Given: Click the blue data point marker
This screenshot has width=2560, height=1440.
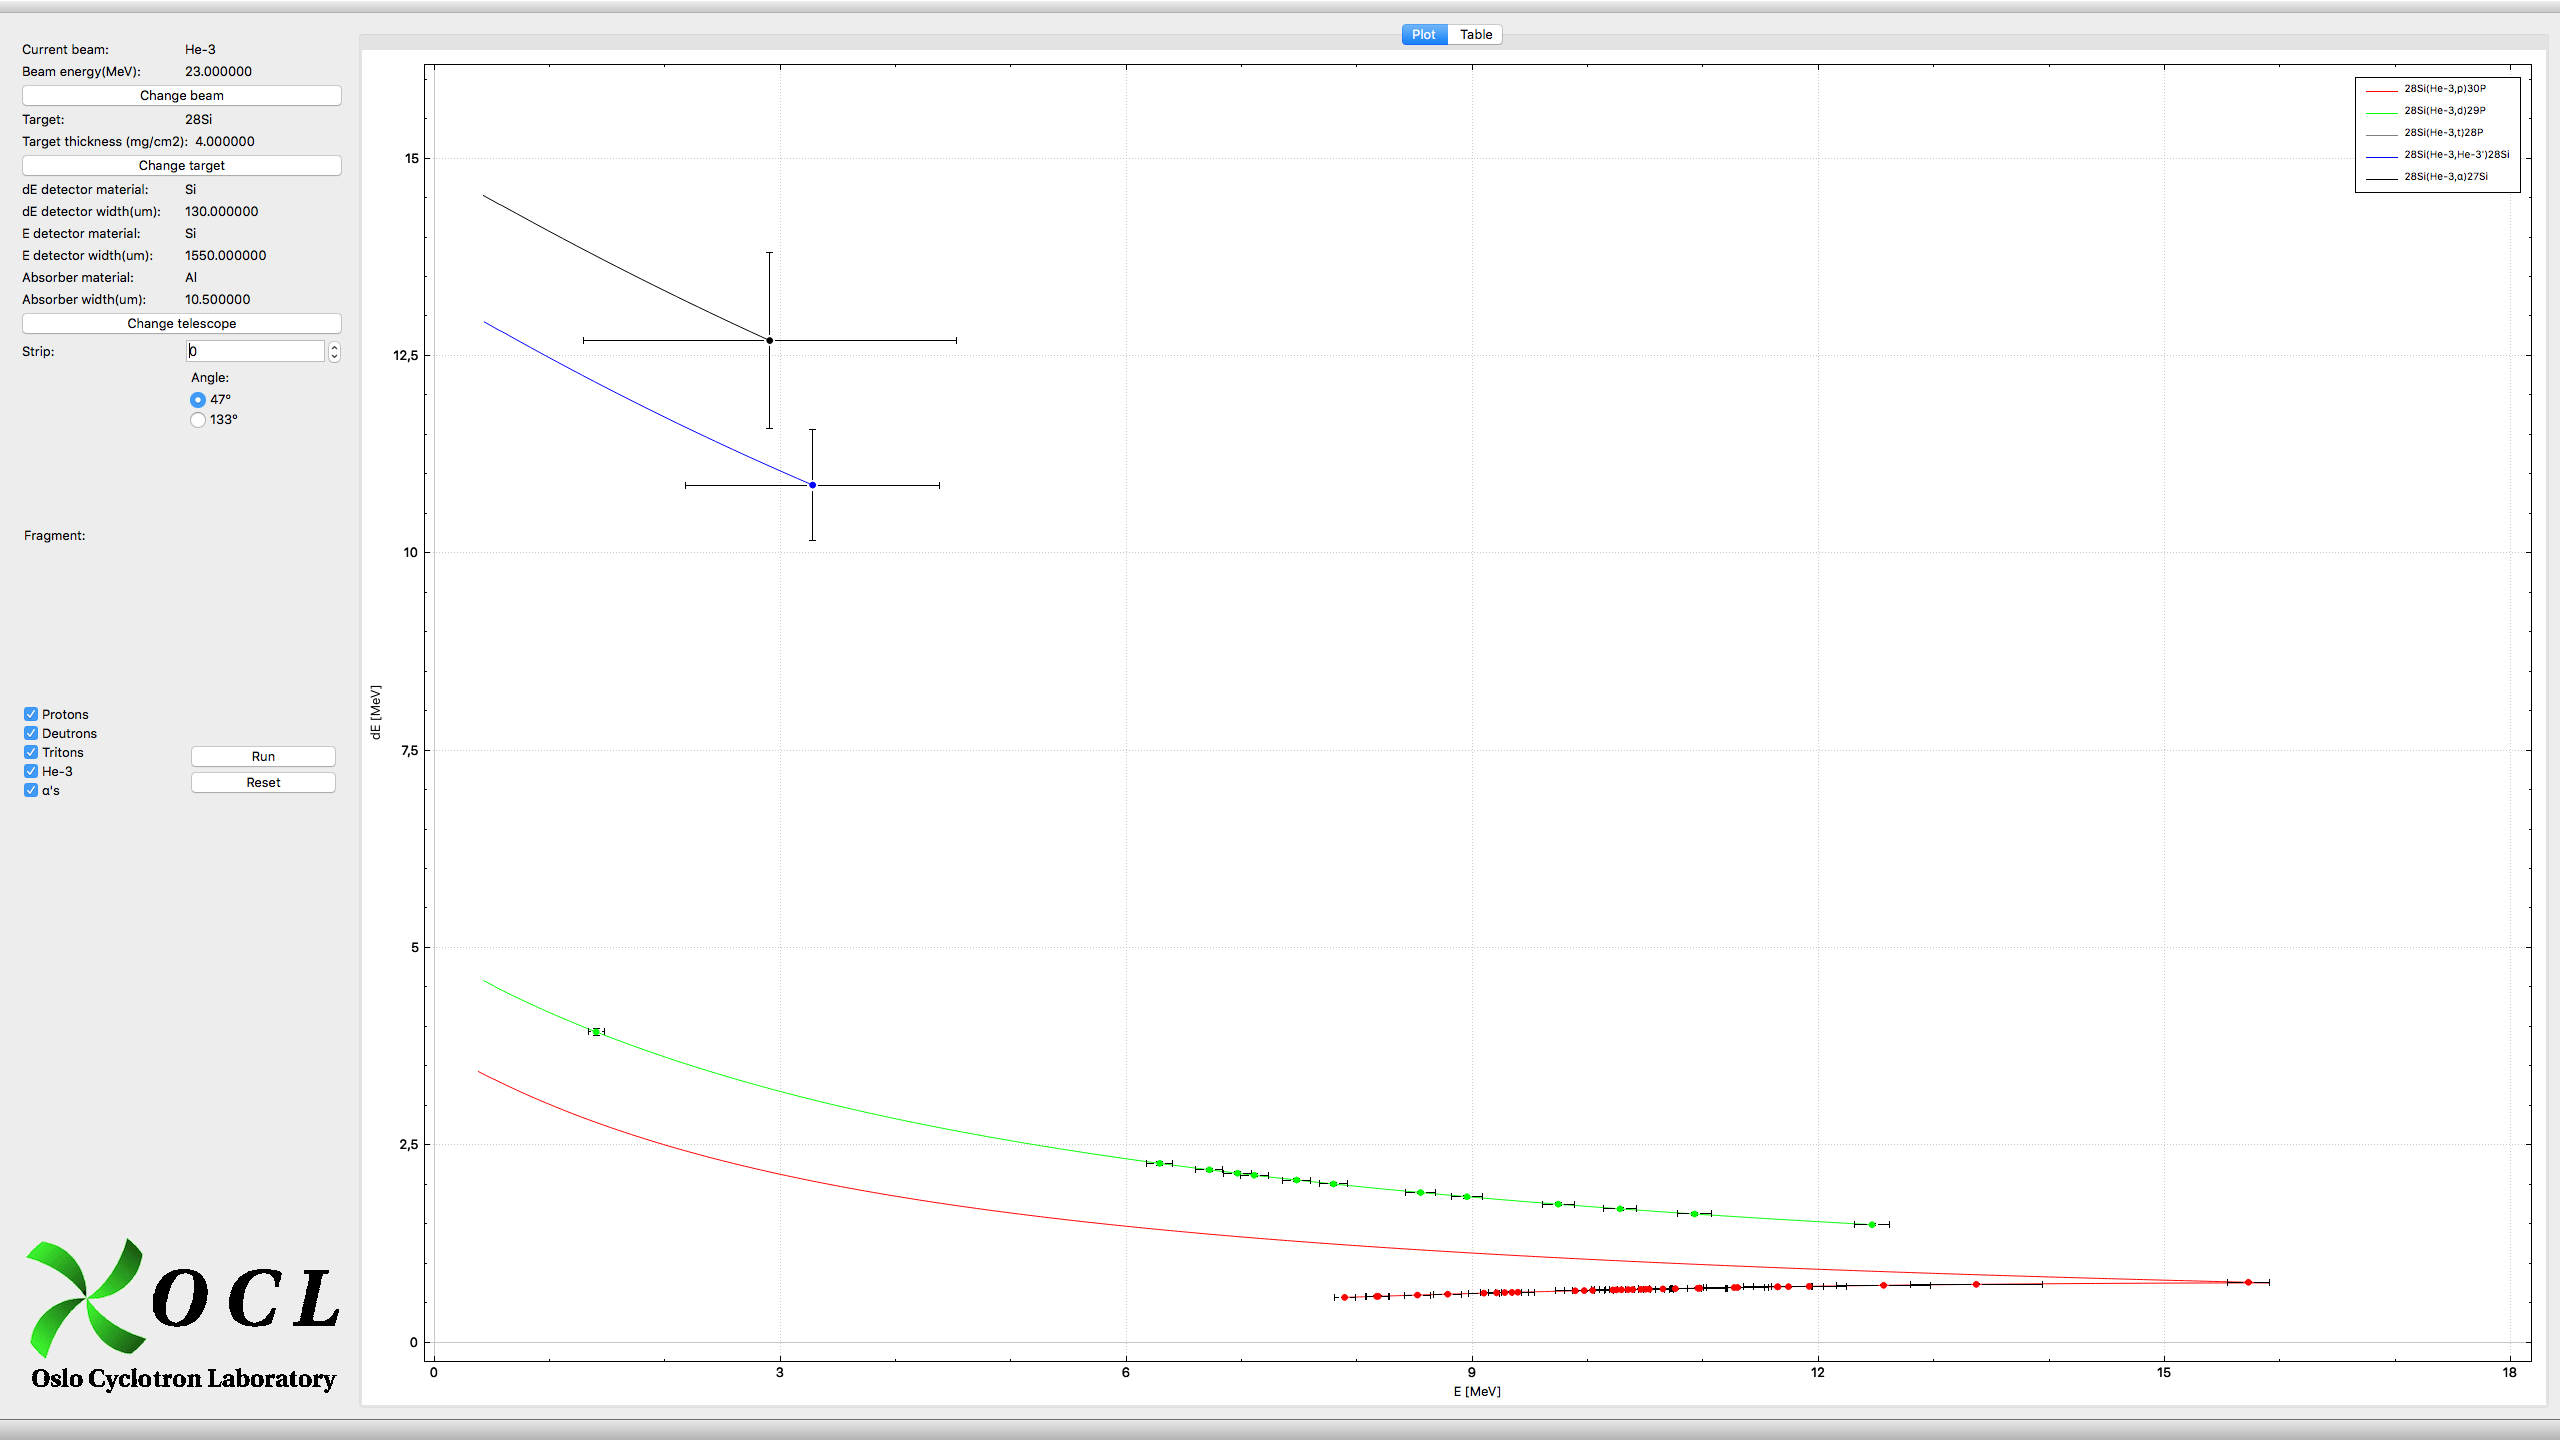Looking at the screenshot, I should [812, 485].
